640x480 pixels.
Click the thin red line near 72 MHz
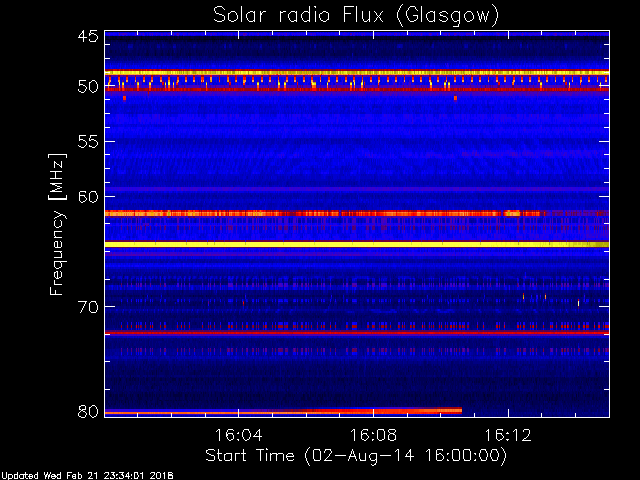pos(357,333)
